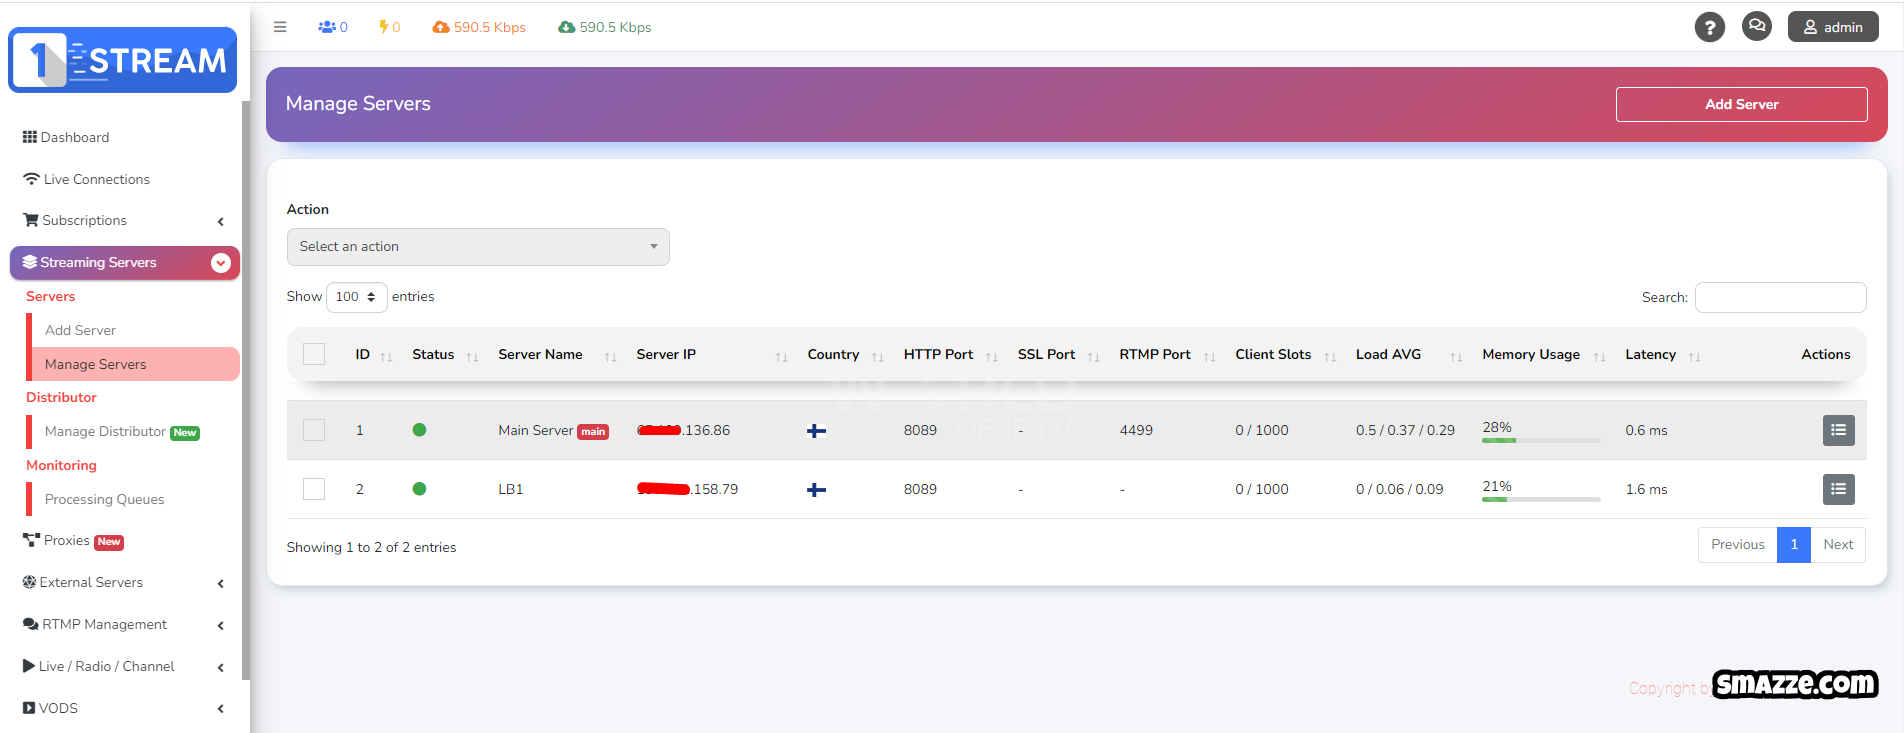Click the Add Server button
Image resolution: width=1904 pixels, height=733 pixels.
tap(1741, 104)
